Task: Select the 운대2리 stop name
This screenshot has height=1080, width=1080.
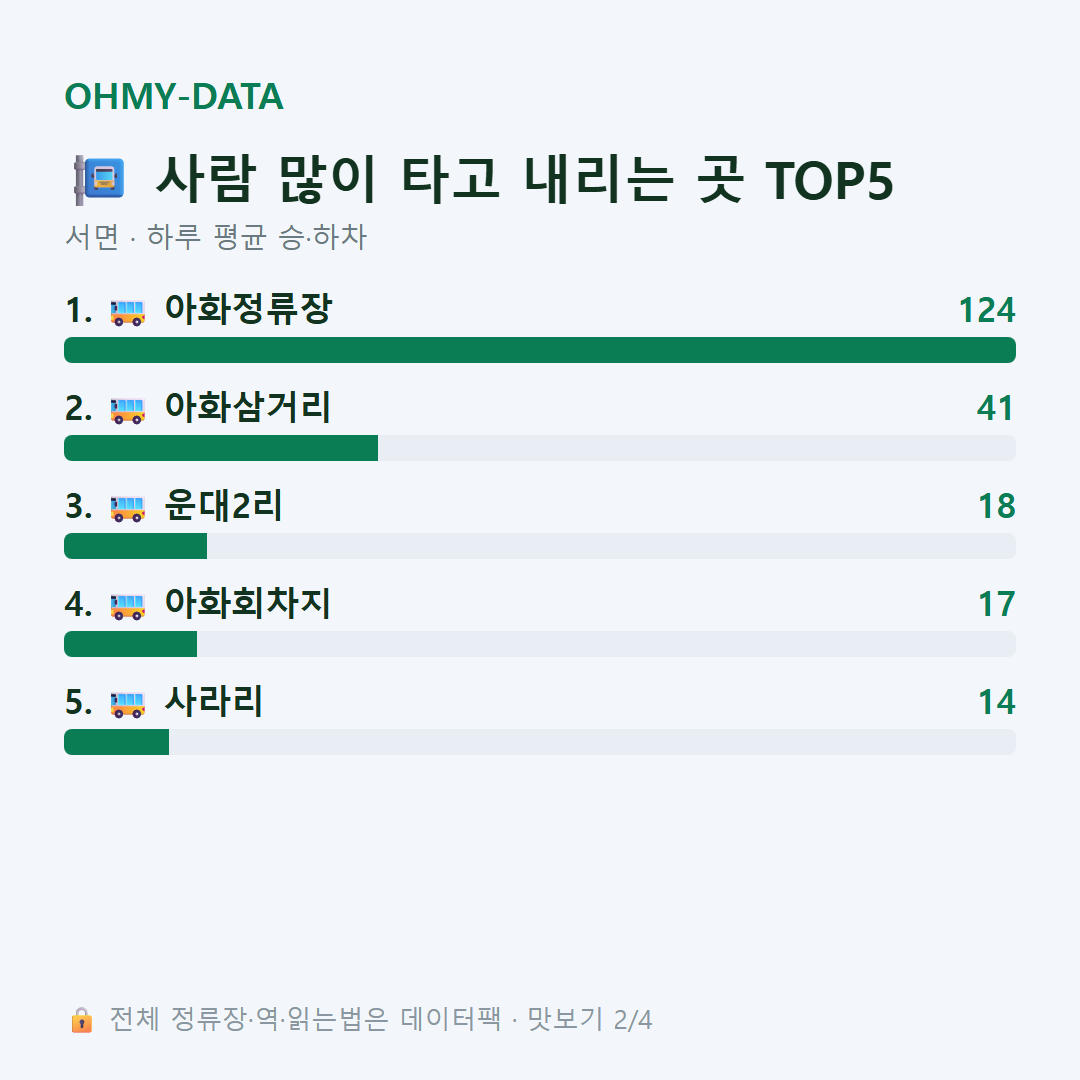Action: coord(223,505)
